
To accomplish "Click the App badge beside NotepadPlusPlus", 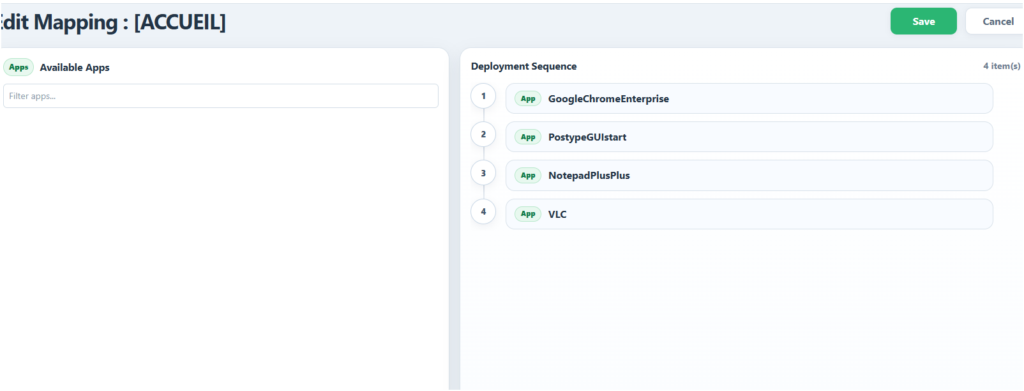I will pos(528,176).
